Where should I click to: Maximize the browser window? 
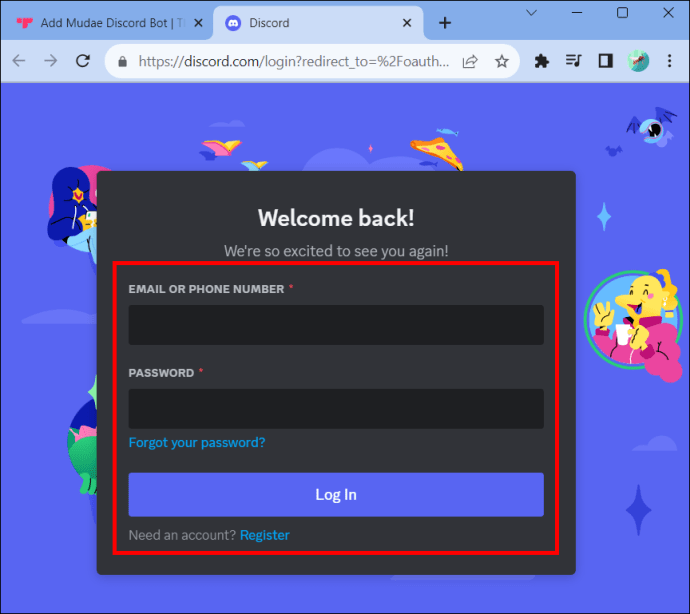[622, 13]
